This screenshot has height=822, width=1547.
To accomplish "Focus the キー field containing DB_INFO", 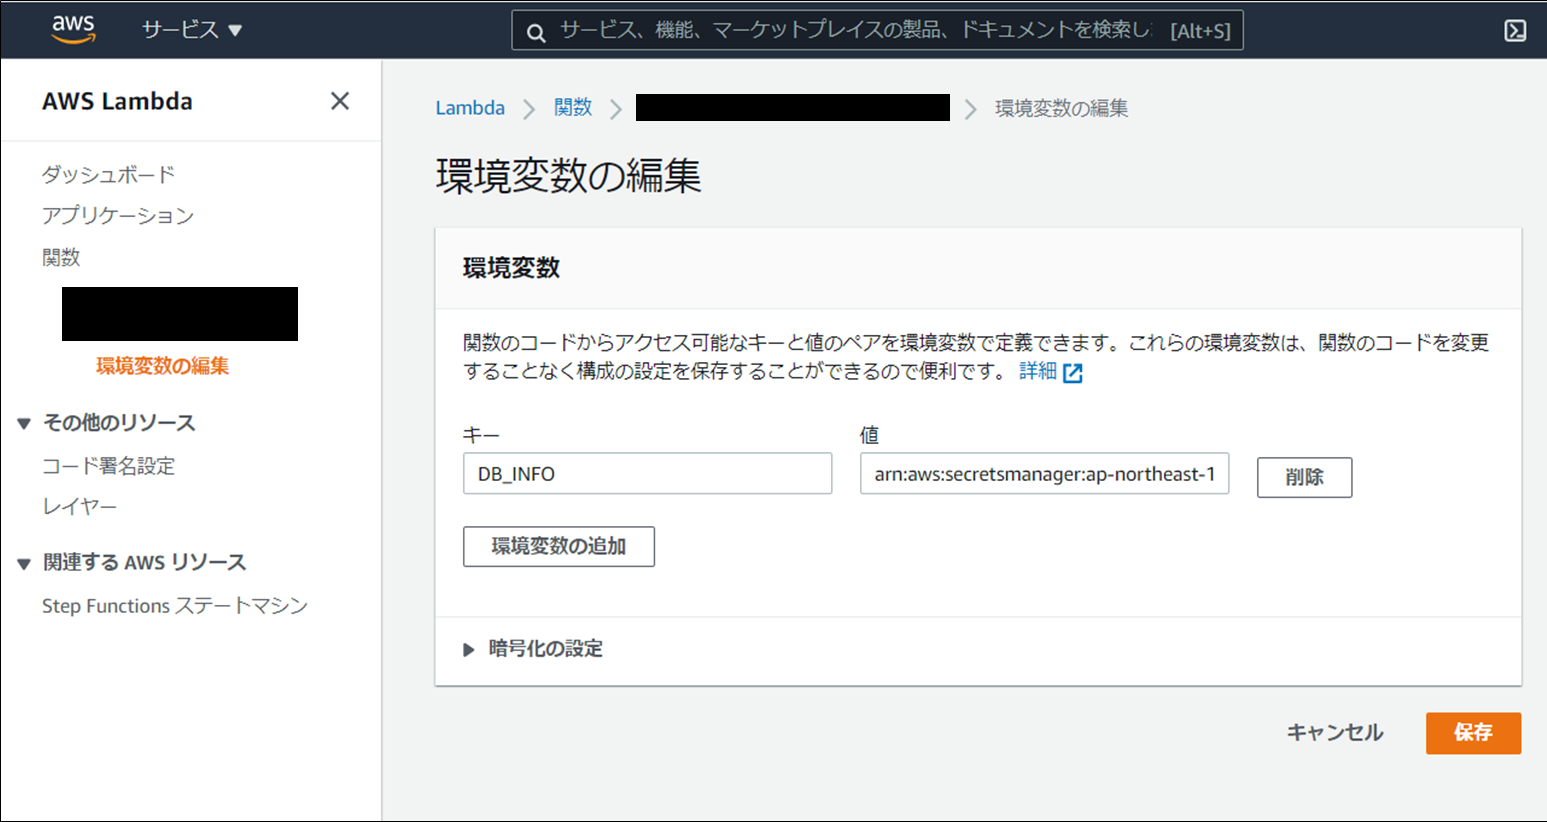I will pos(647,474).
